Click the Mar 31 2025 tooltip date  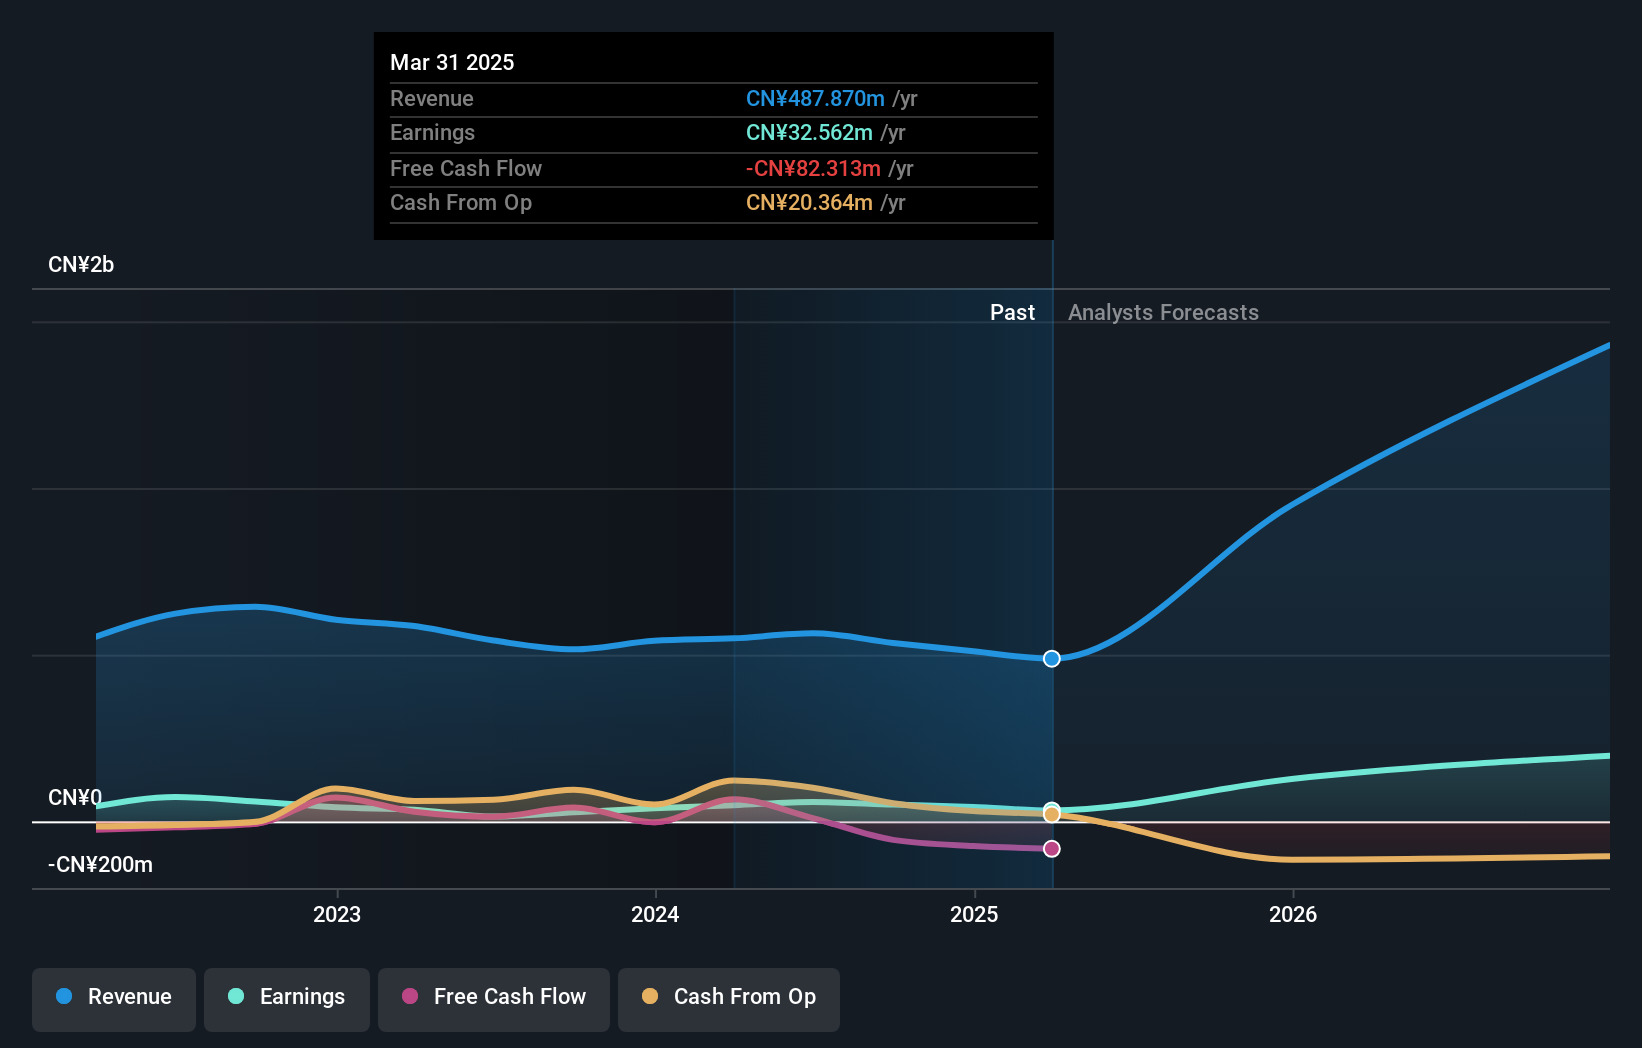452,62
